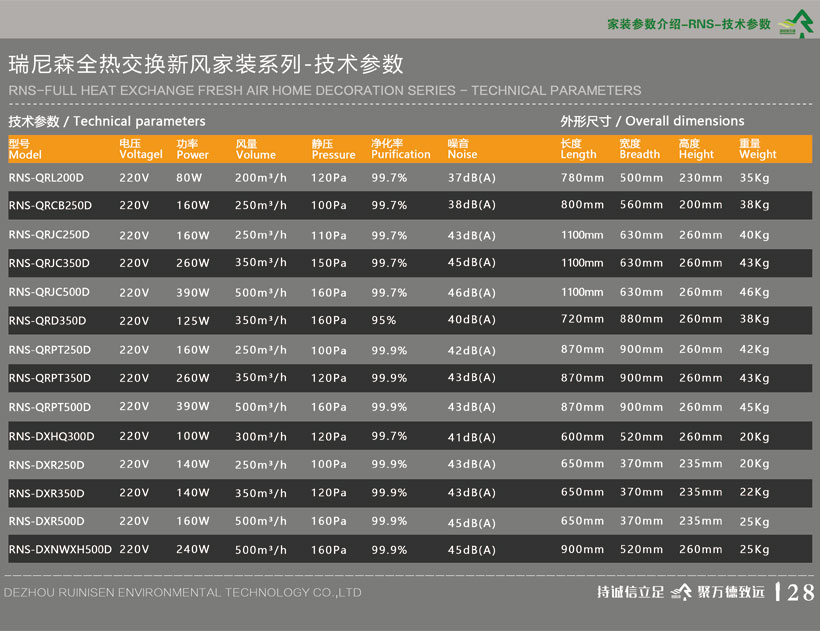Select the RNS-DXNWXH500D model name
Image resolution: width=820 pixels, height=631 pixels.
click(60, 550)
